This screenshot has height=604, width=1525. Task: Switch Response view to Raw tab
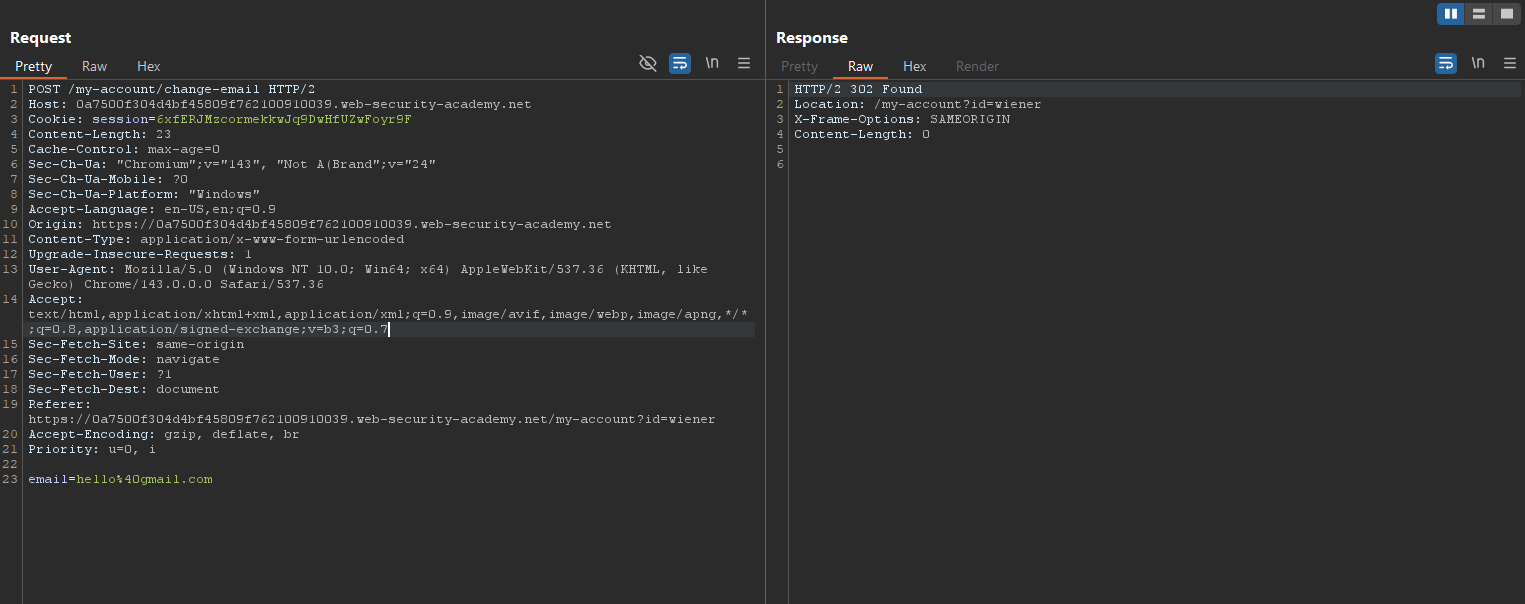pyautogui.click(x=860, y=66)
